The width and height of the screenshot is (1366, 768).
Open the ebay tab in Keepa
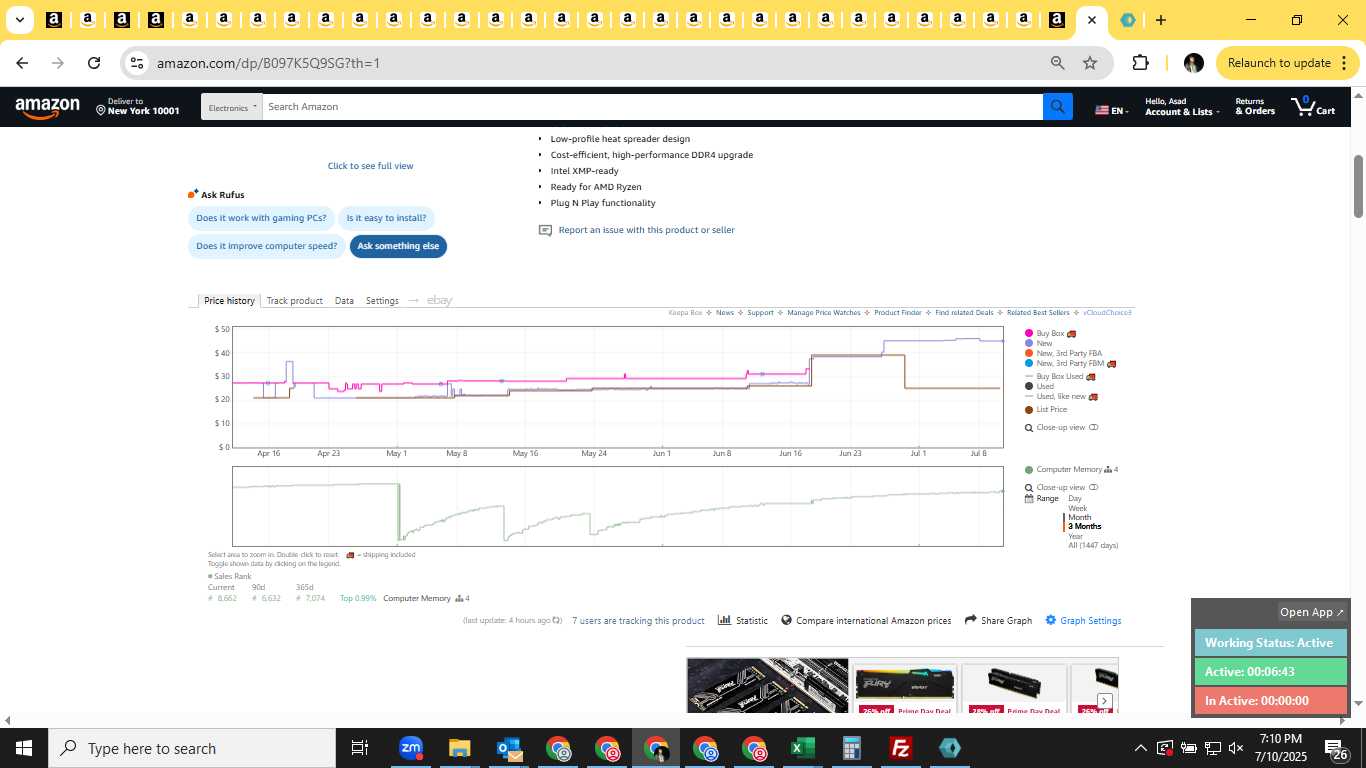[439, 300]
